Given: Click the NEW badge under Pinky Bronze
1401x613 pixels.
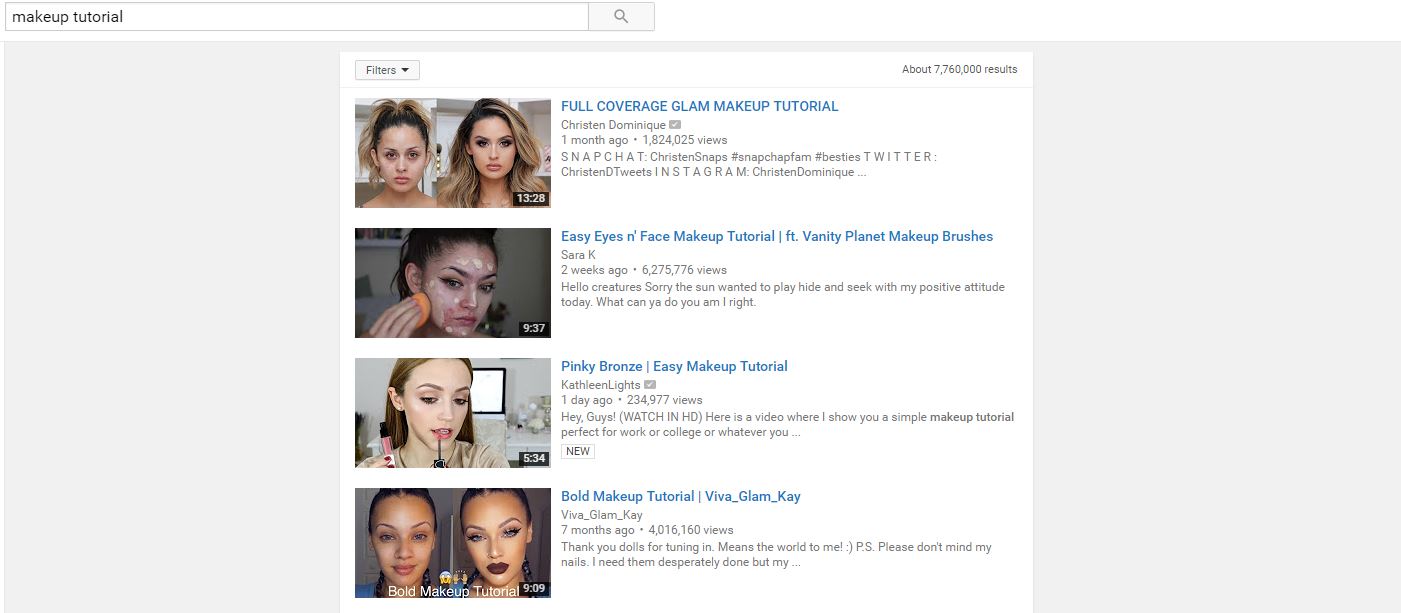Looking at the screenshot, I should (x=578, y=451).
